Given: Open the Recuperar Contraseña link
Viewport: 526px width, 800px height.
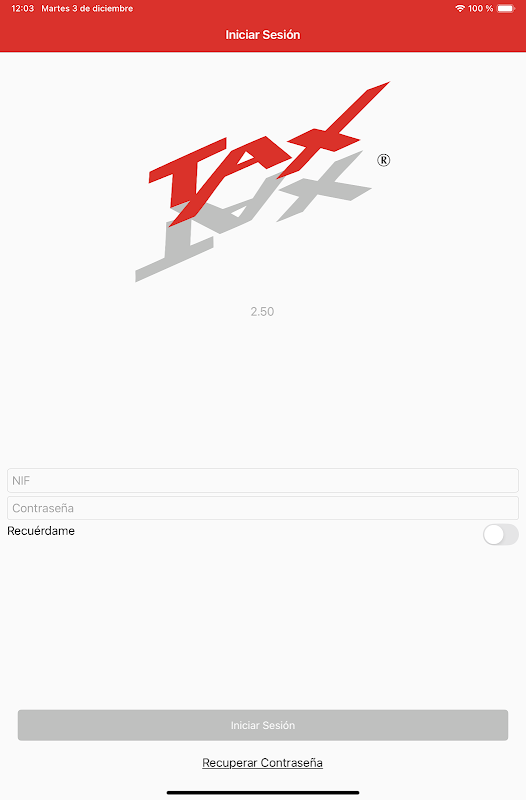Looking at the screenshot, I should pos(262,763).
